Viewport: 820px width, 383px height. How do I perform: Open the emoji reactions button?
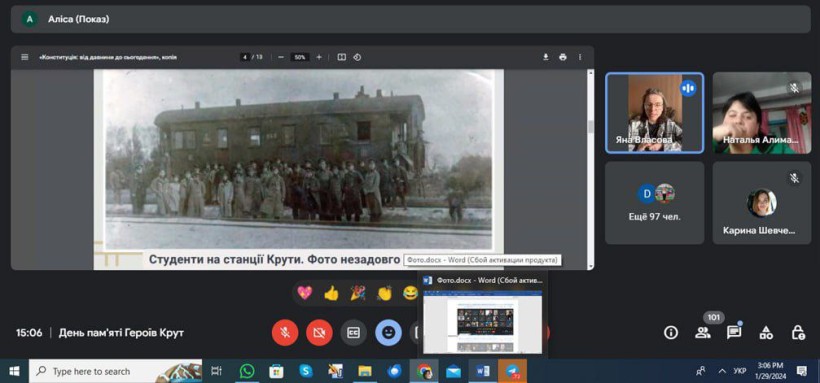pos(388,333)
